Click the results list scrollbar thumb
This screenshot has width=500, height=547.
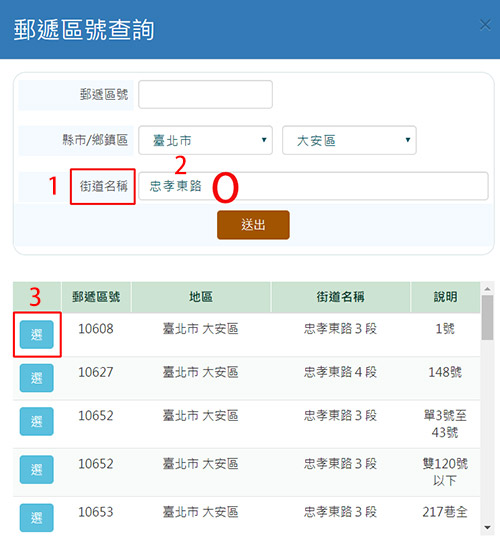tap(487, 317)
